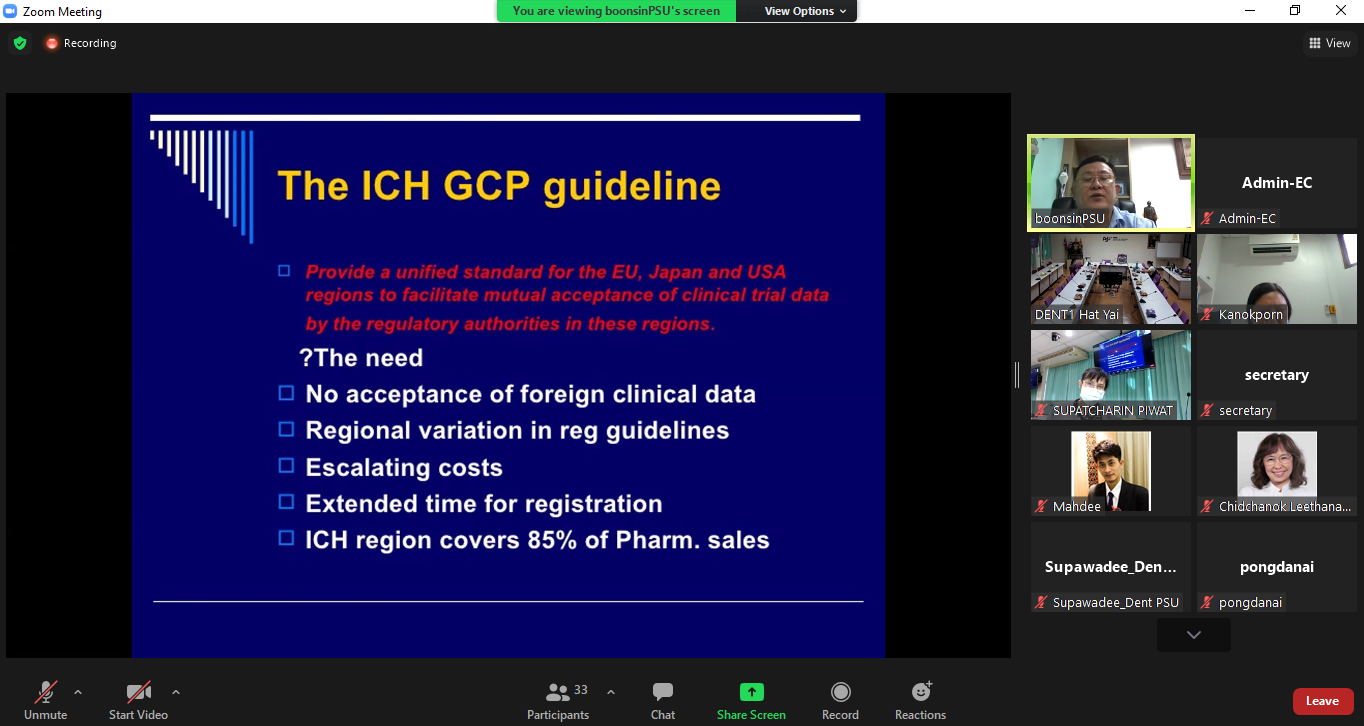The height and width of the screenshot is (726, 1364).
Task: Click muted mic icon beside Supawadee_Dent PSU
Action: point(1042,602)
